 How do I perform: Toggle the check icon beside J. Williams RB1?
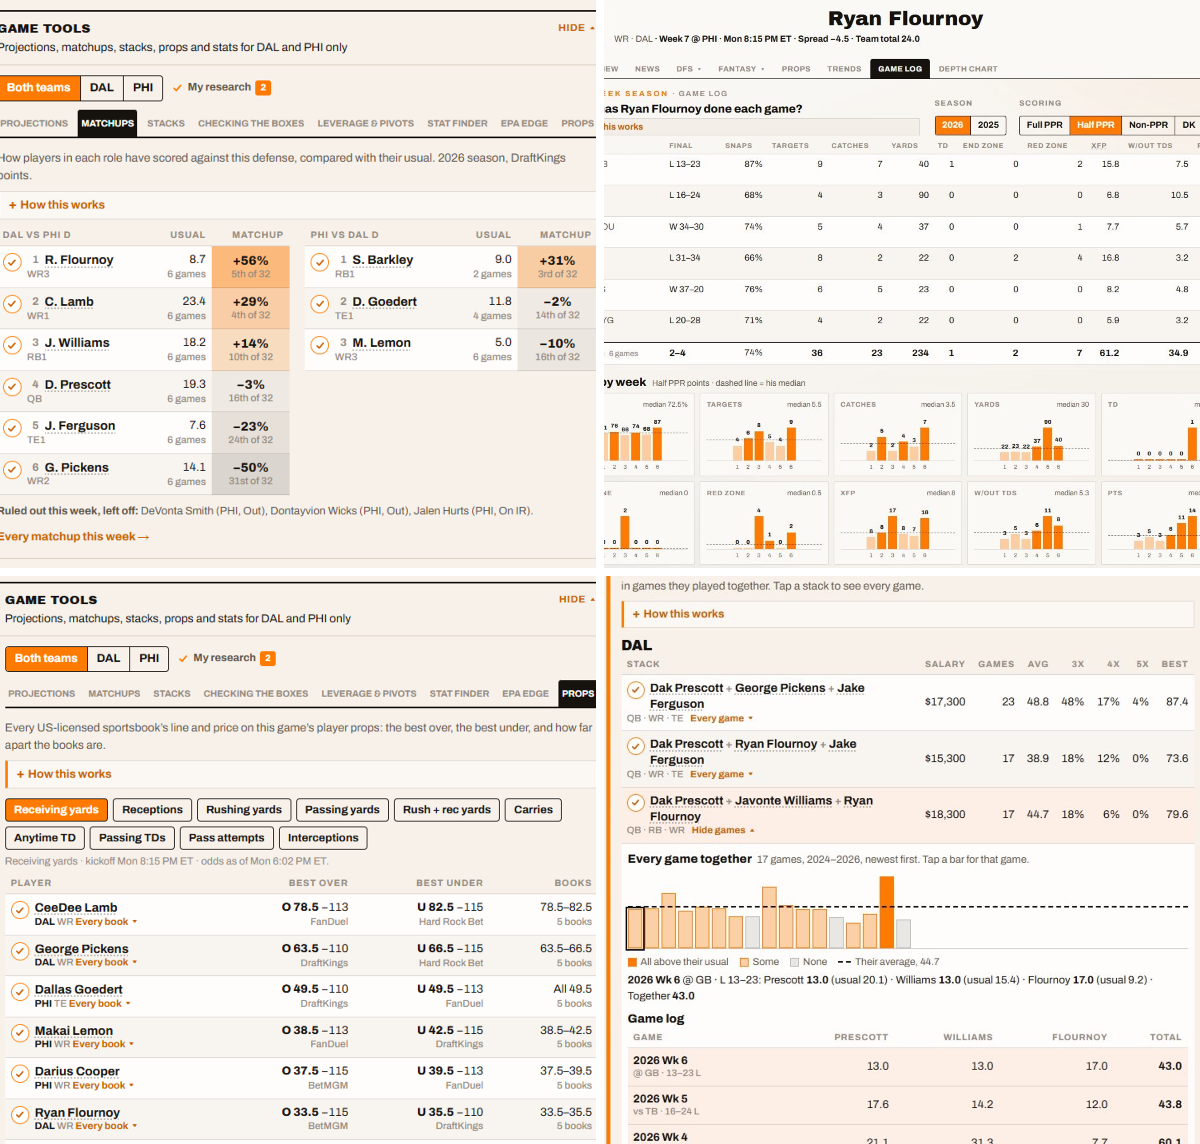[12, 345]
